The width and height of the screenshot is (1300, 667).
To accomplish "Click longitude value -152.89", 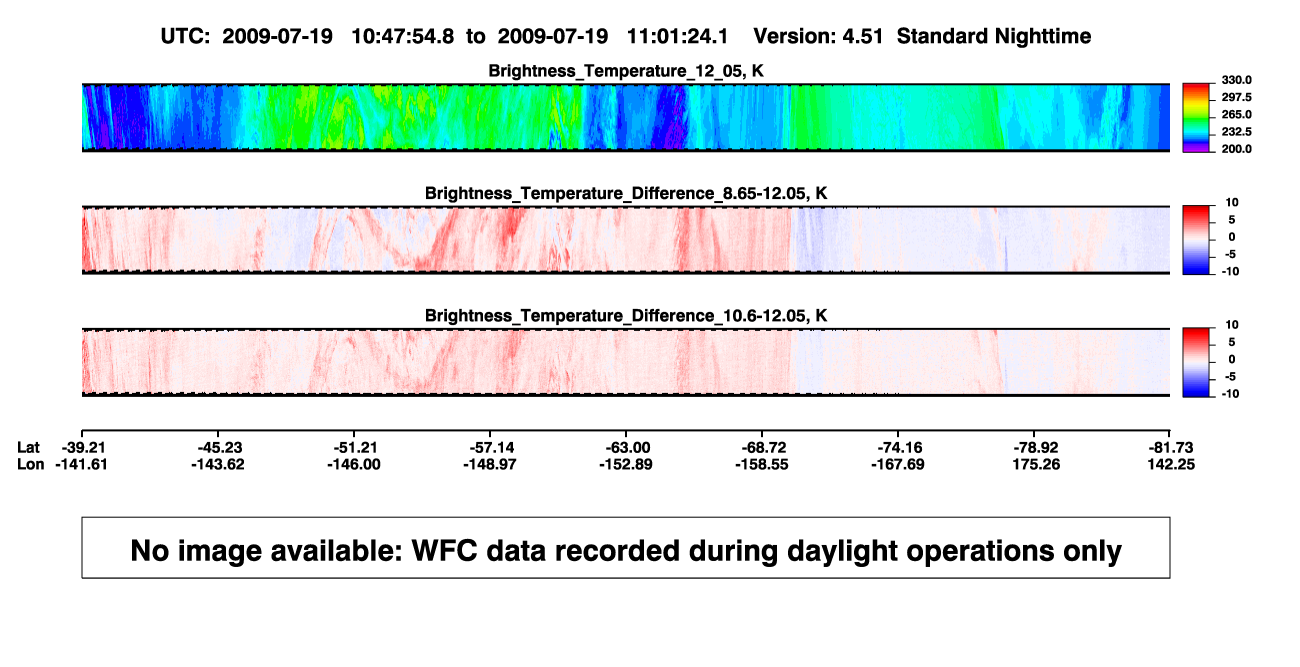I will pyautogui.click(x=626, y=464).
